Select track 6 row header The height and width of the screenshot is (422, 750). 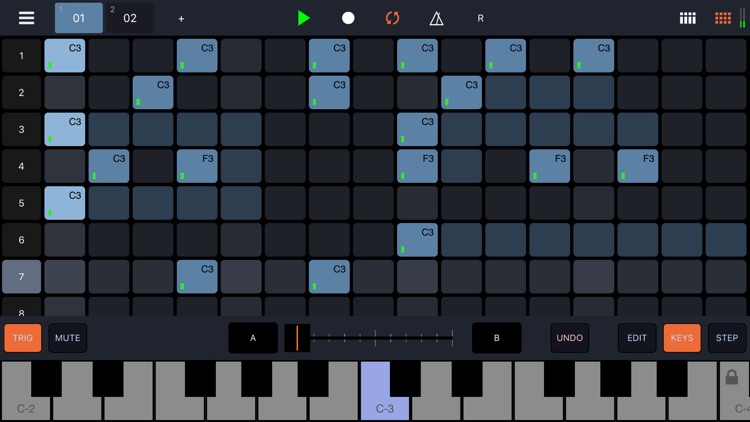pyautogui.click(x=21, y=240)
